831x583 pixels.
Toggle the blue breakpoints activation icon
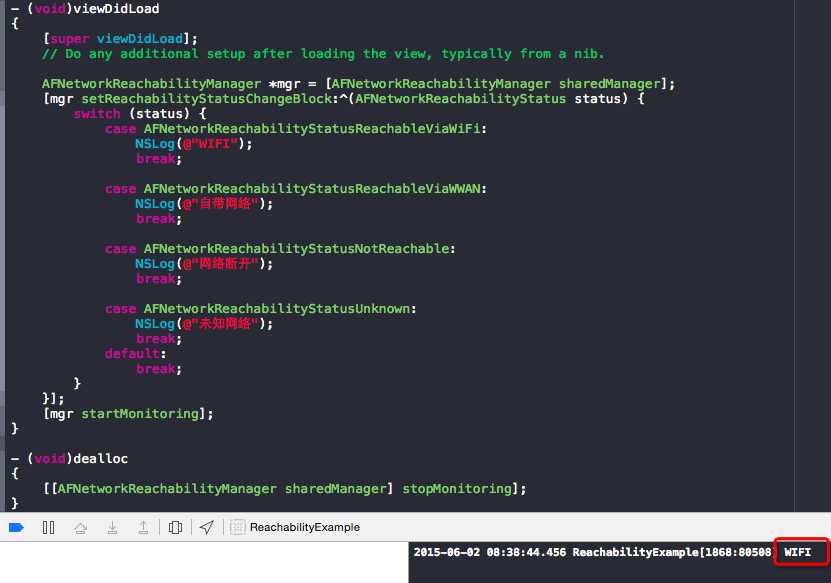tap(16, 527)
